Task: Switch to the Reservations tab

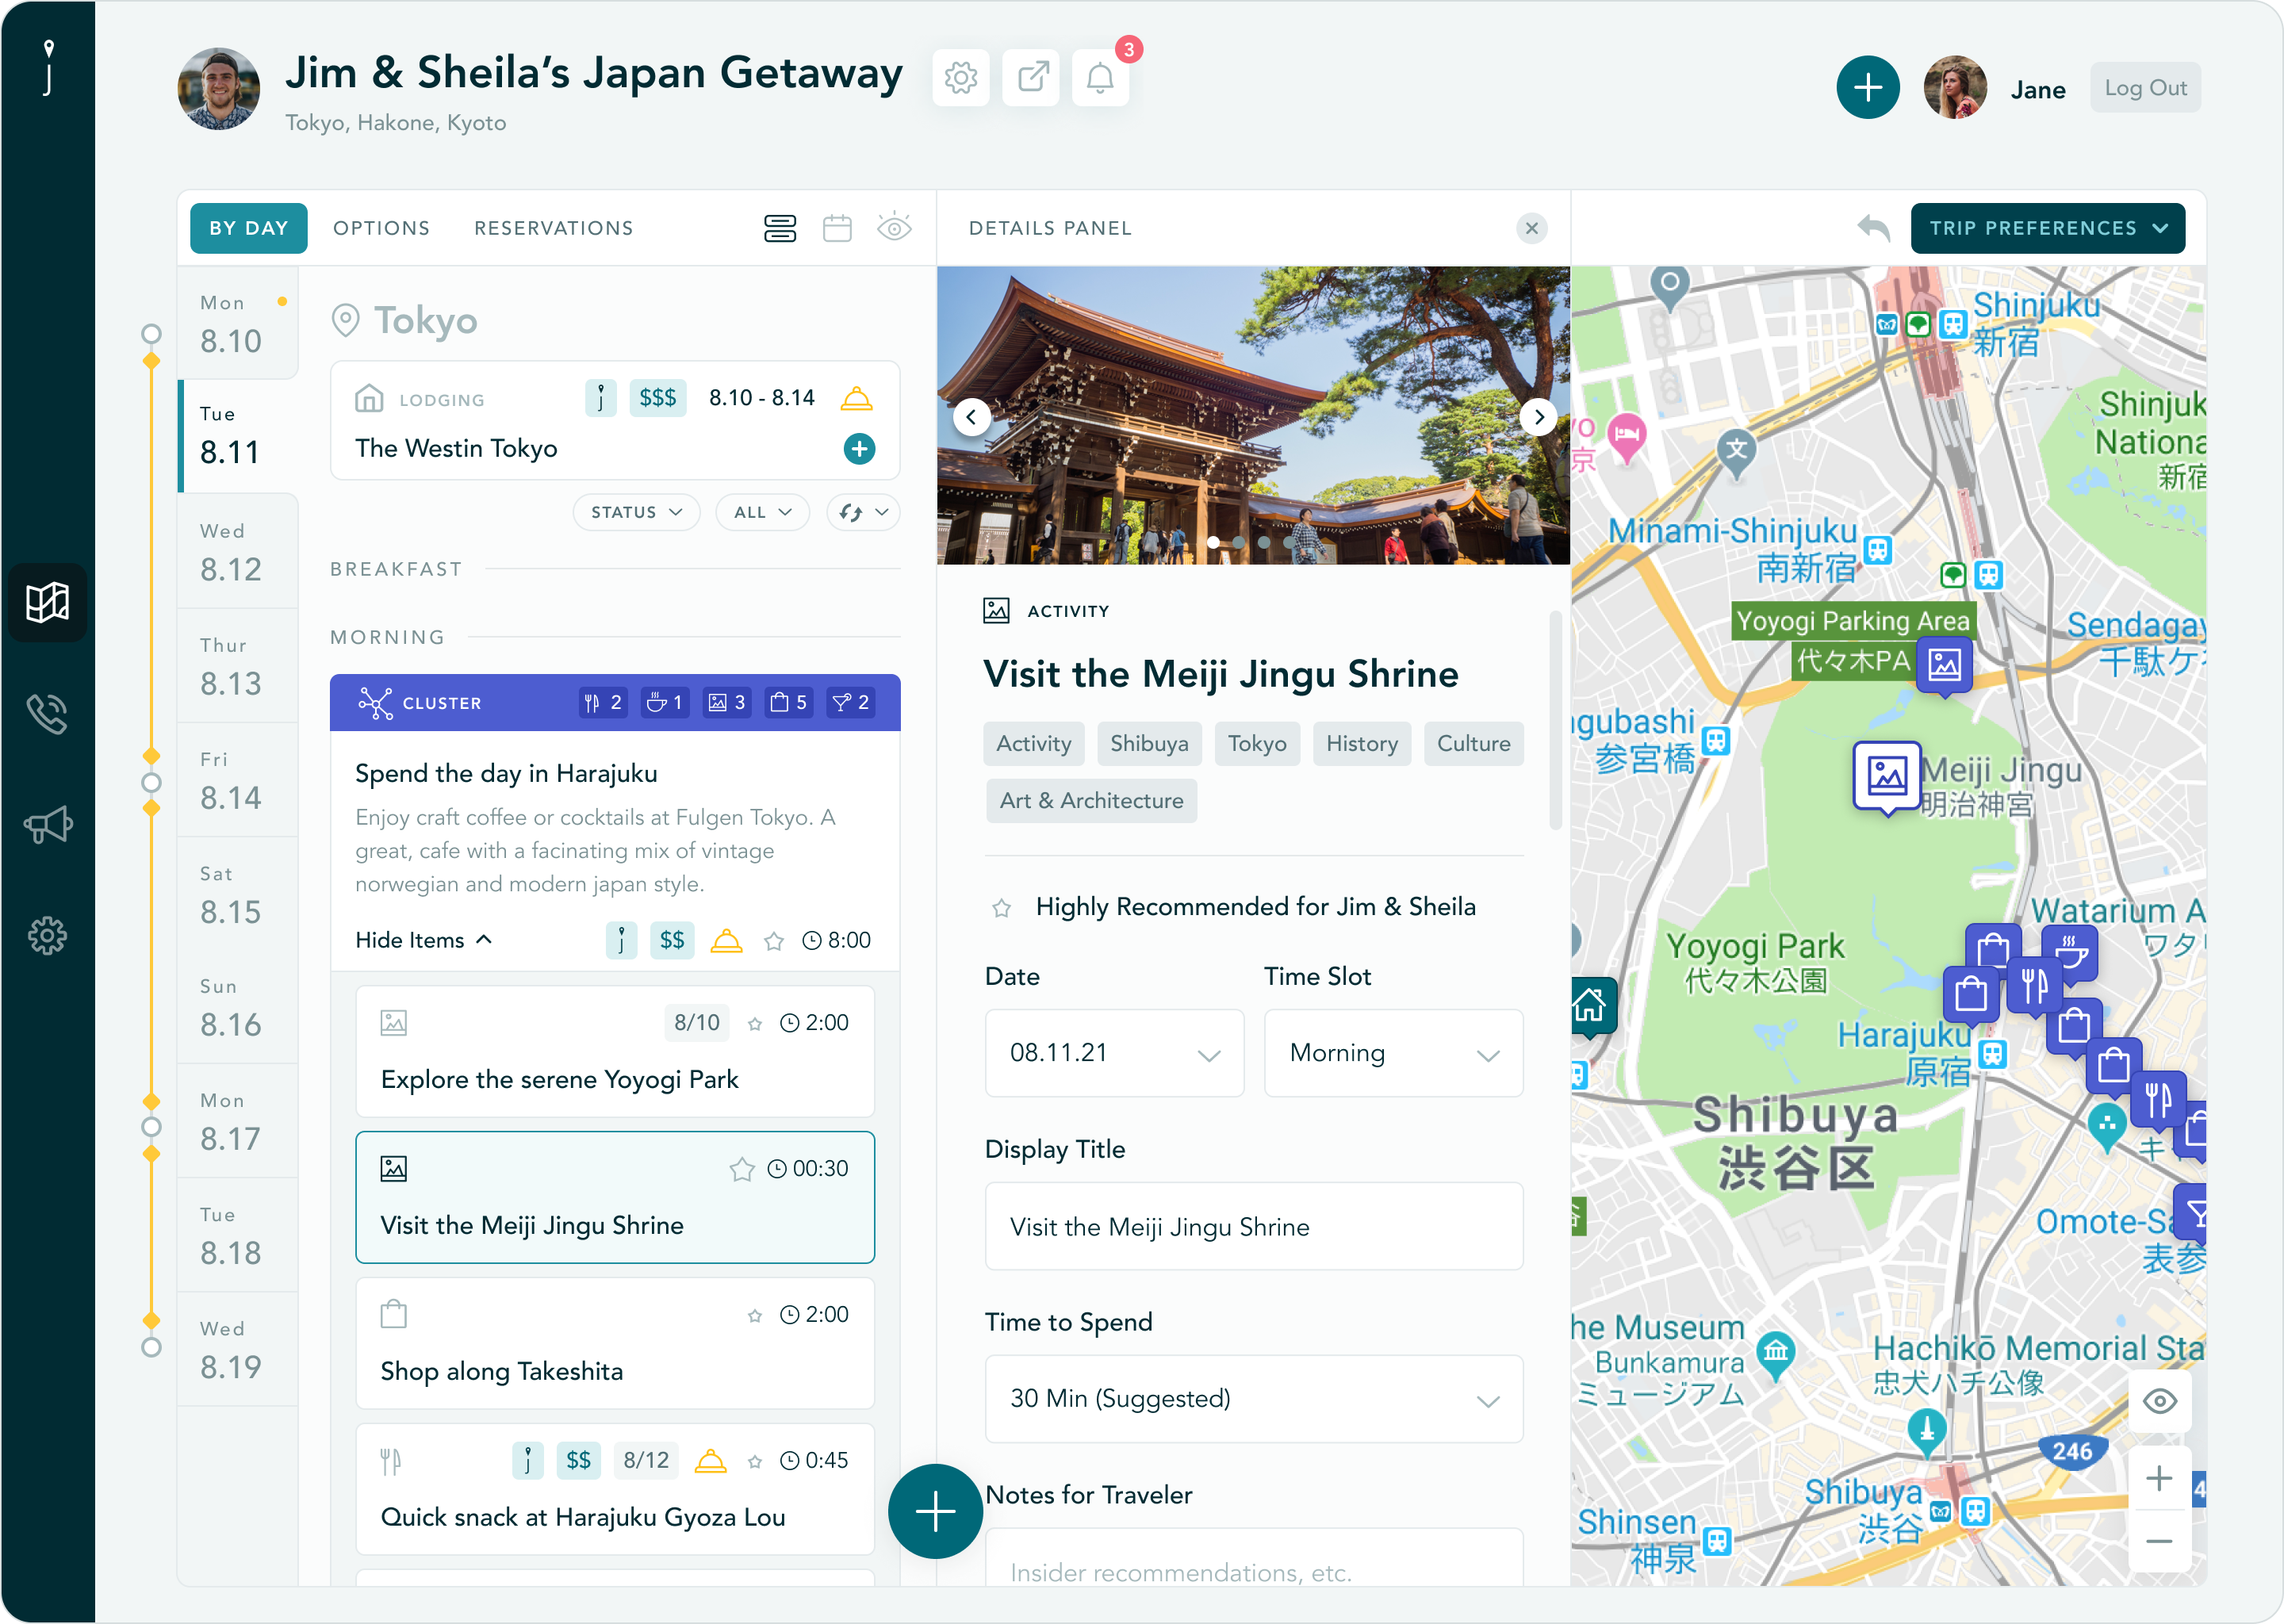Action: [553, 228]
